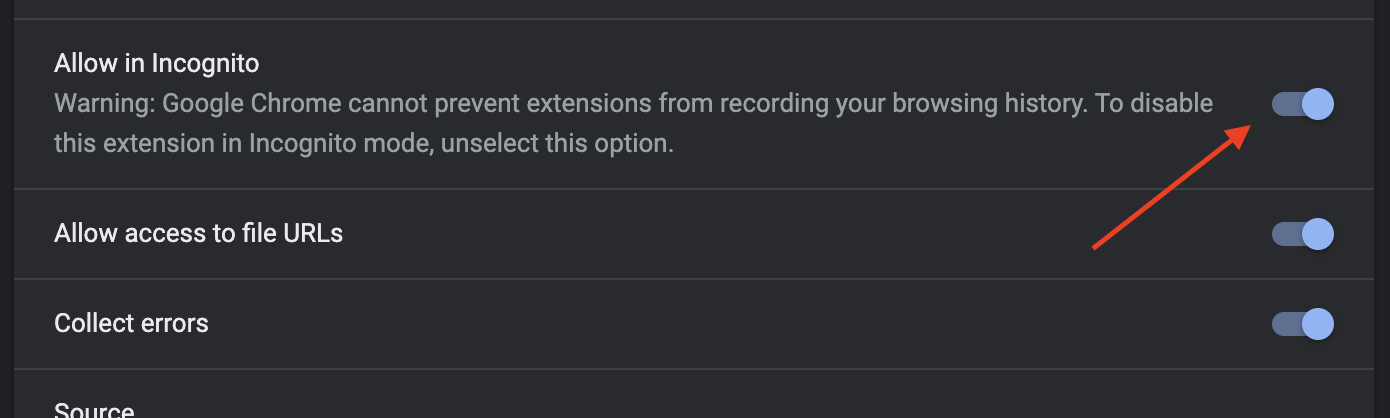This screenshot has width=1390, height=418.
Task: Toggle the Collect errors switch
Action: [1303, 324]
